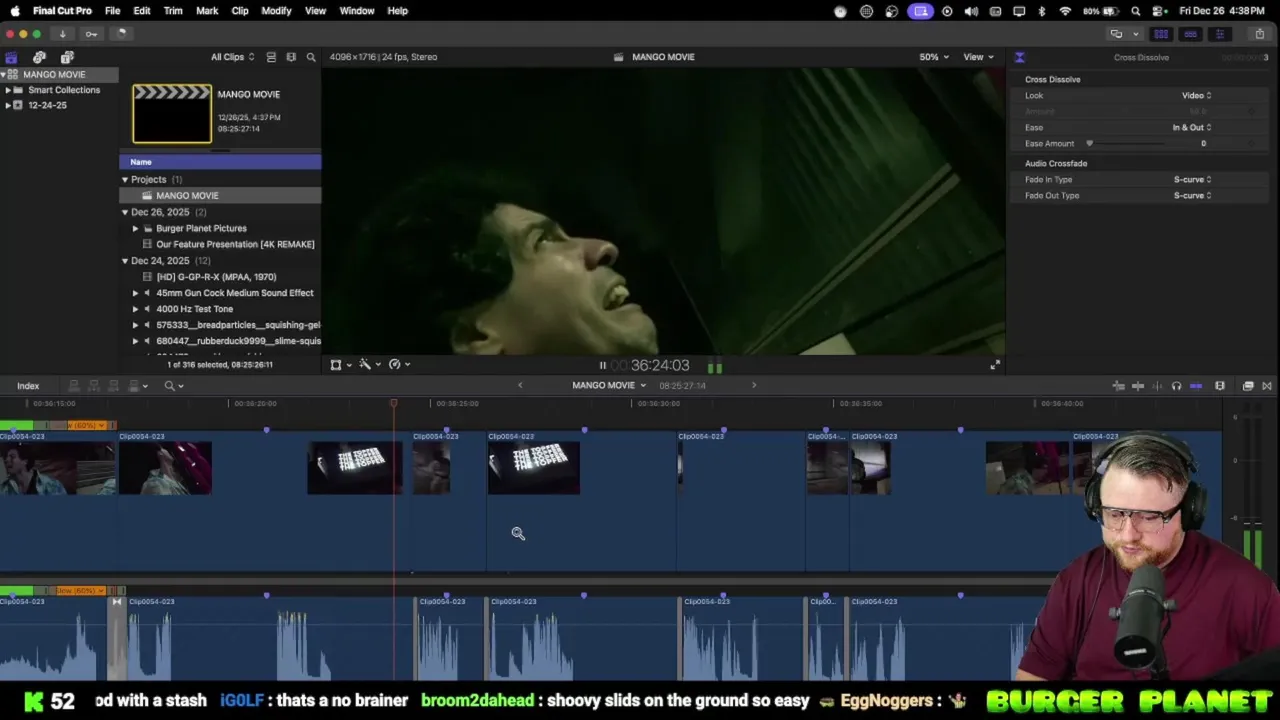Collapse Dec 26, 2025 group
Image resolution: width=1280 pixels, height=720 pixels.
(125, 212)
